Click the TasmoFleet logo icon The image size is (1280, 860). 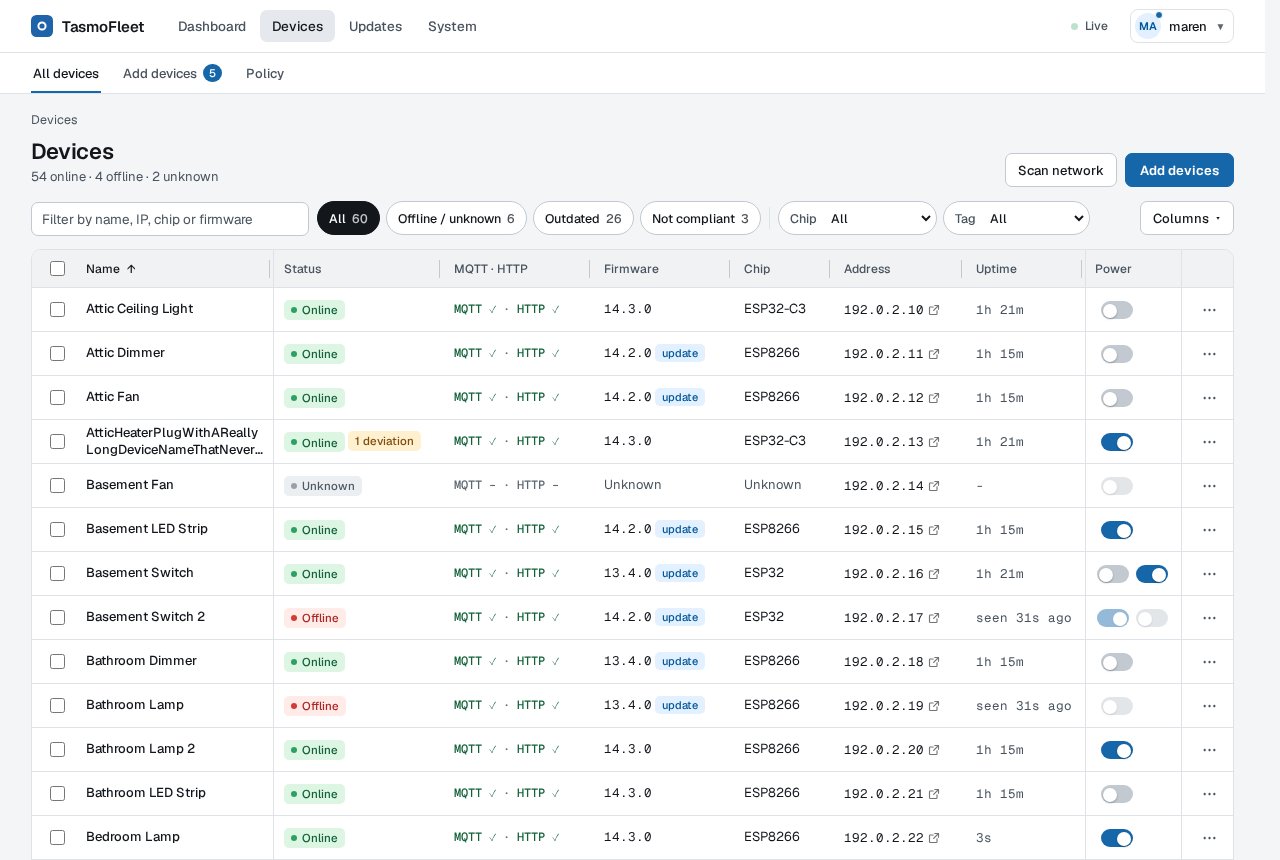coord(42,26)
